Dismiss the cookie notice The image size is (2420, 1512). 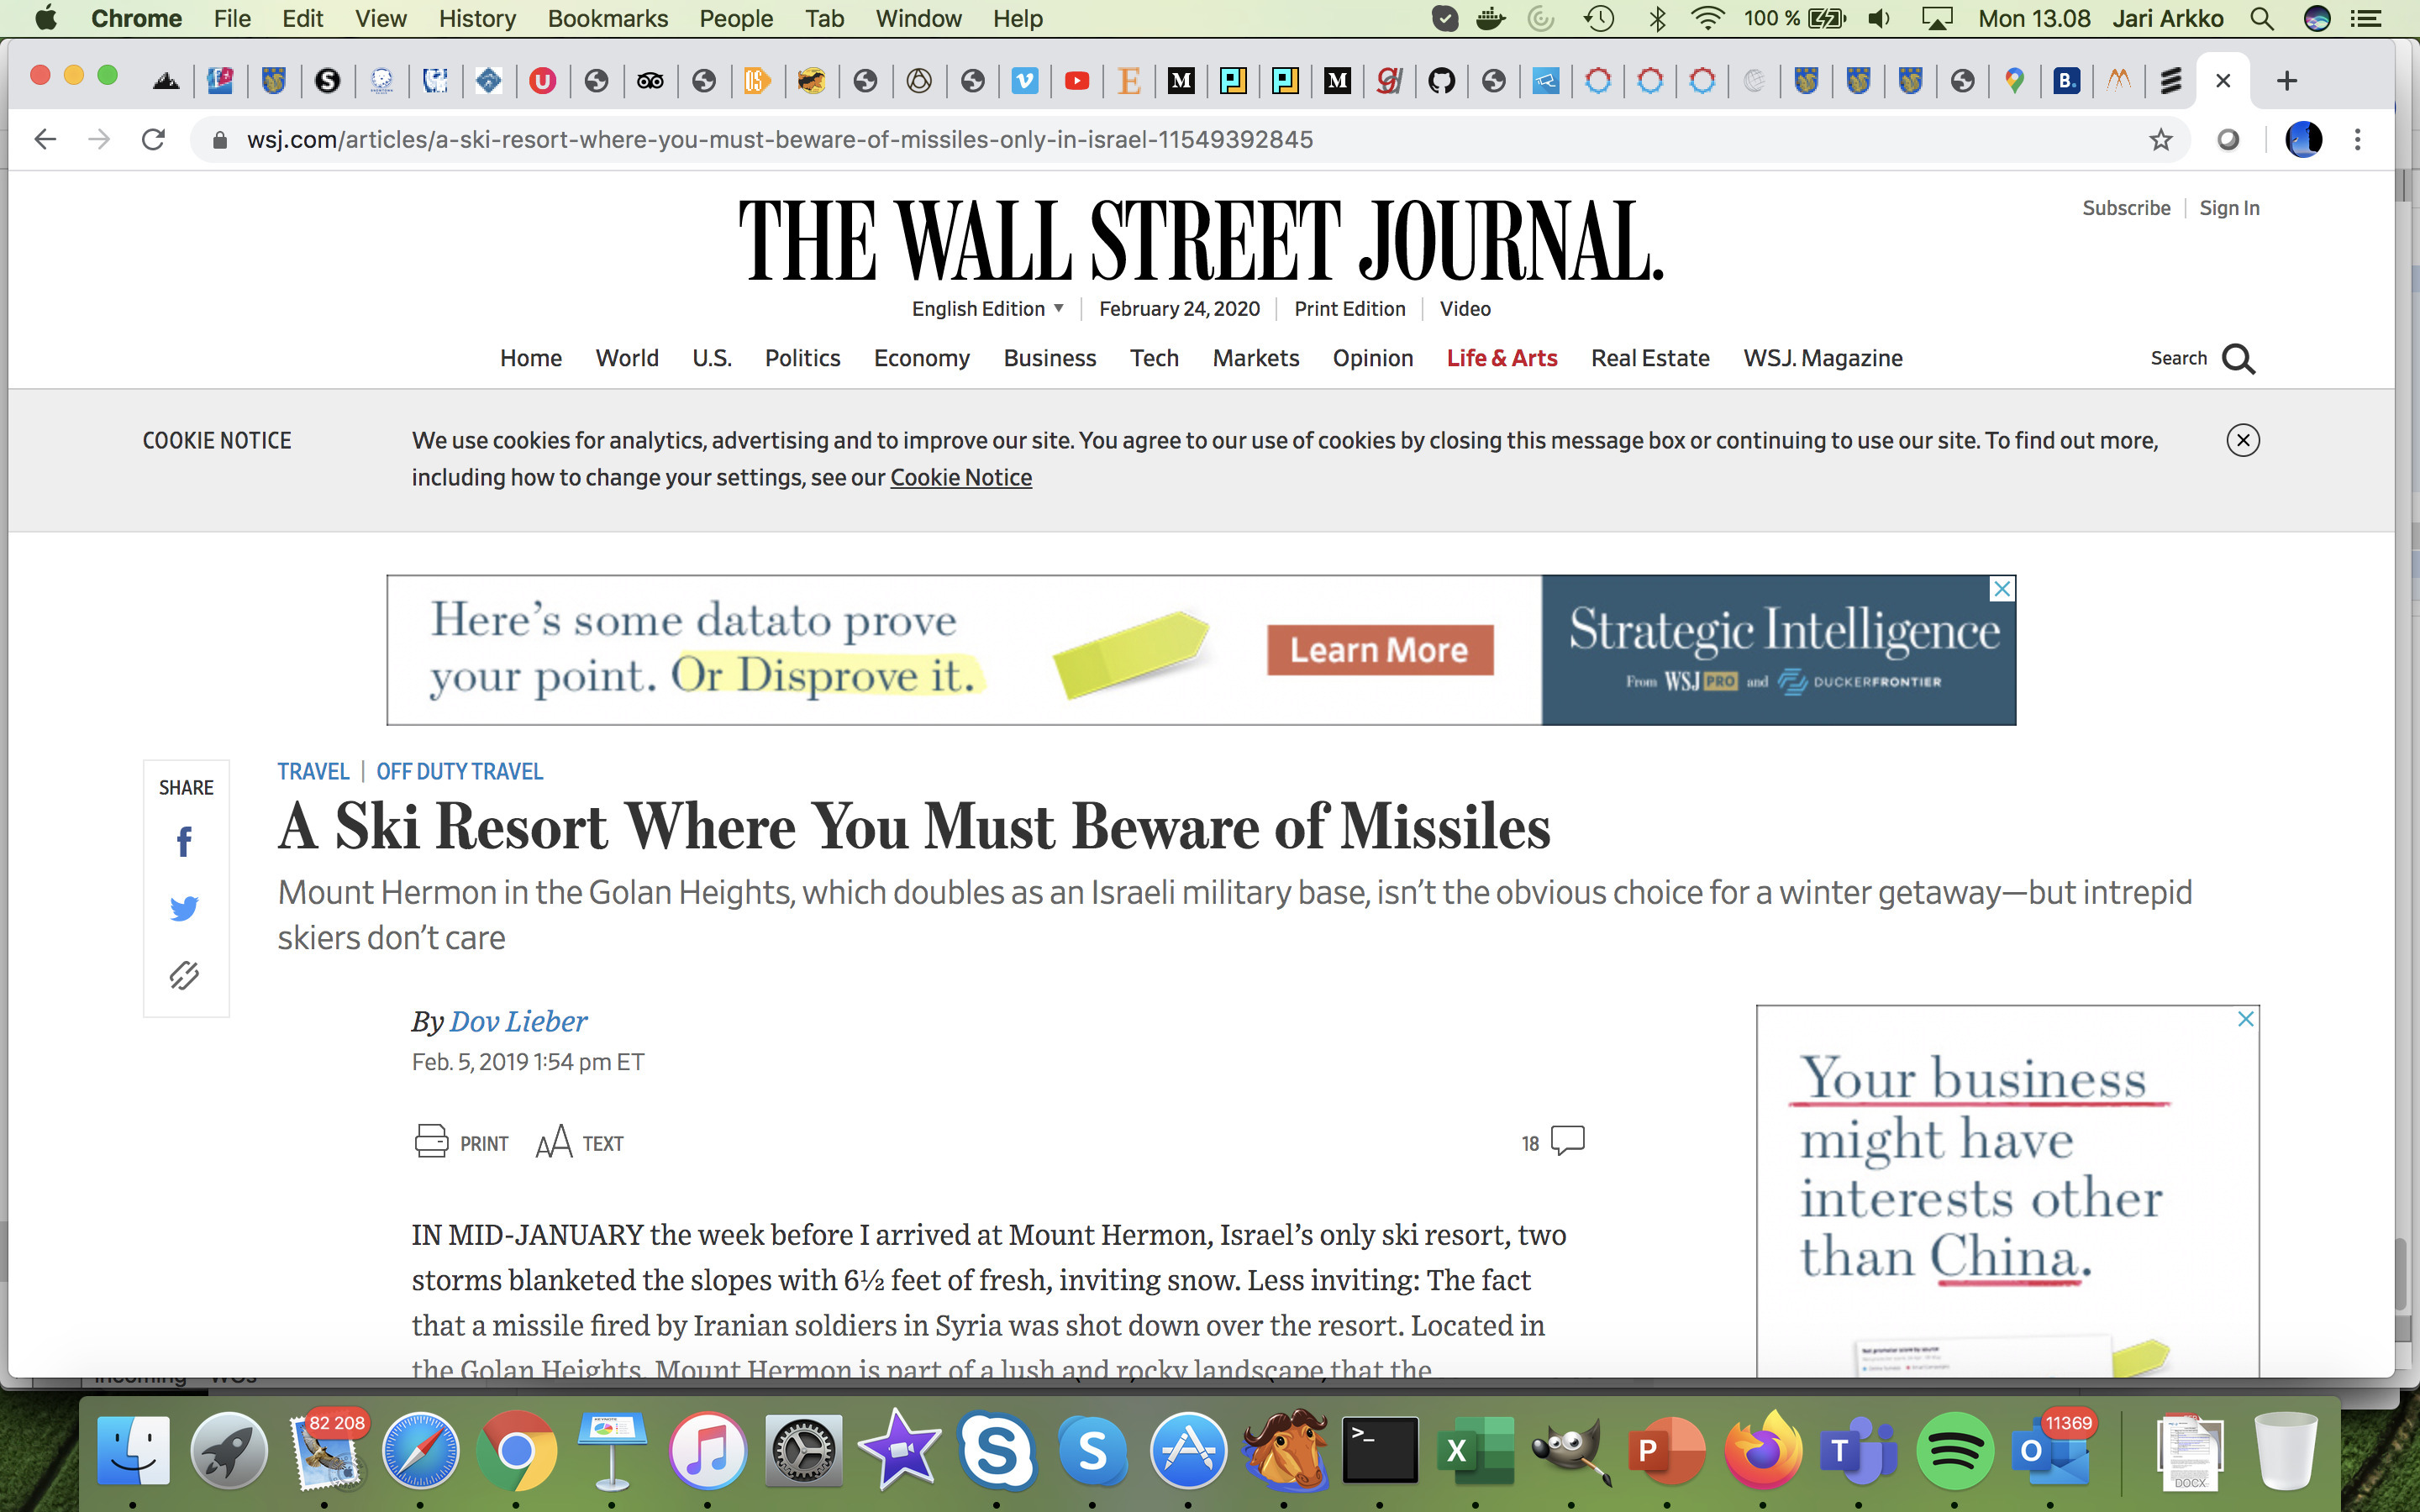(x=2242, y=440)
